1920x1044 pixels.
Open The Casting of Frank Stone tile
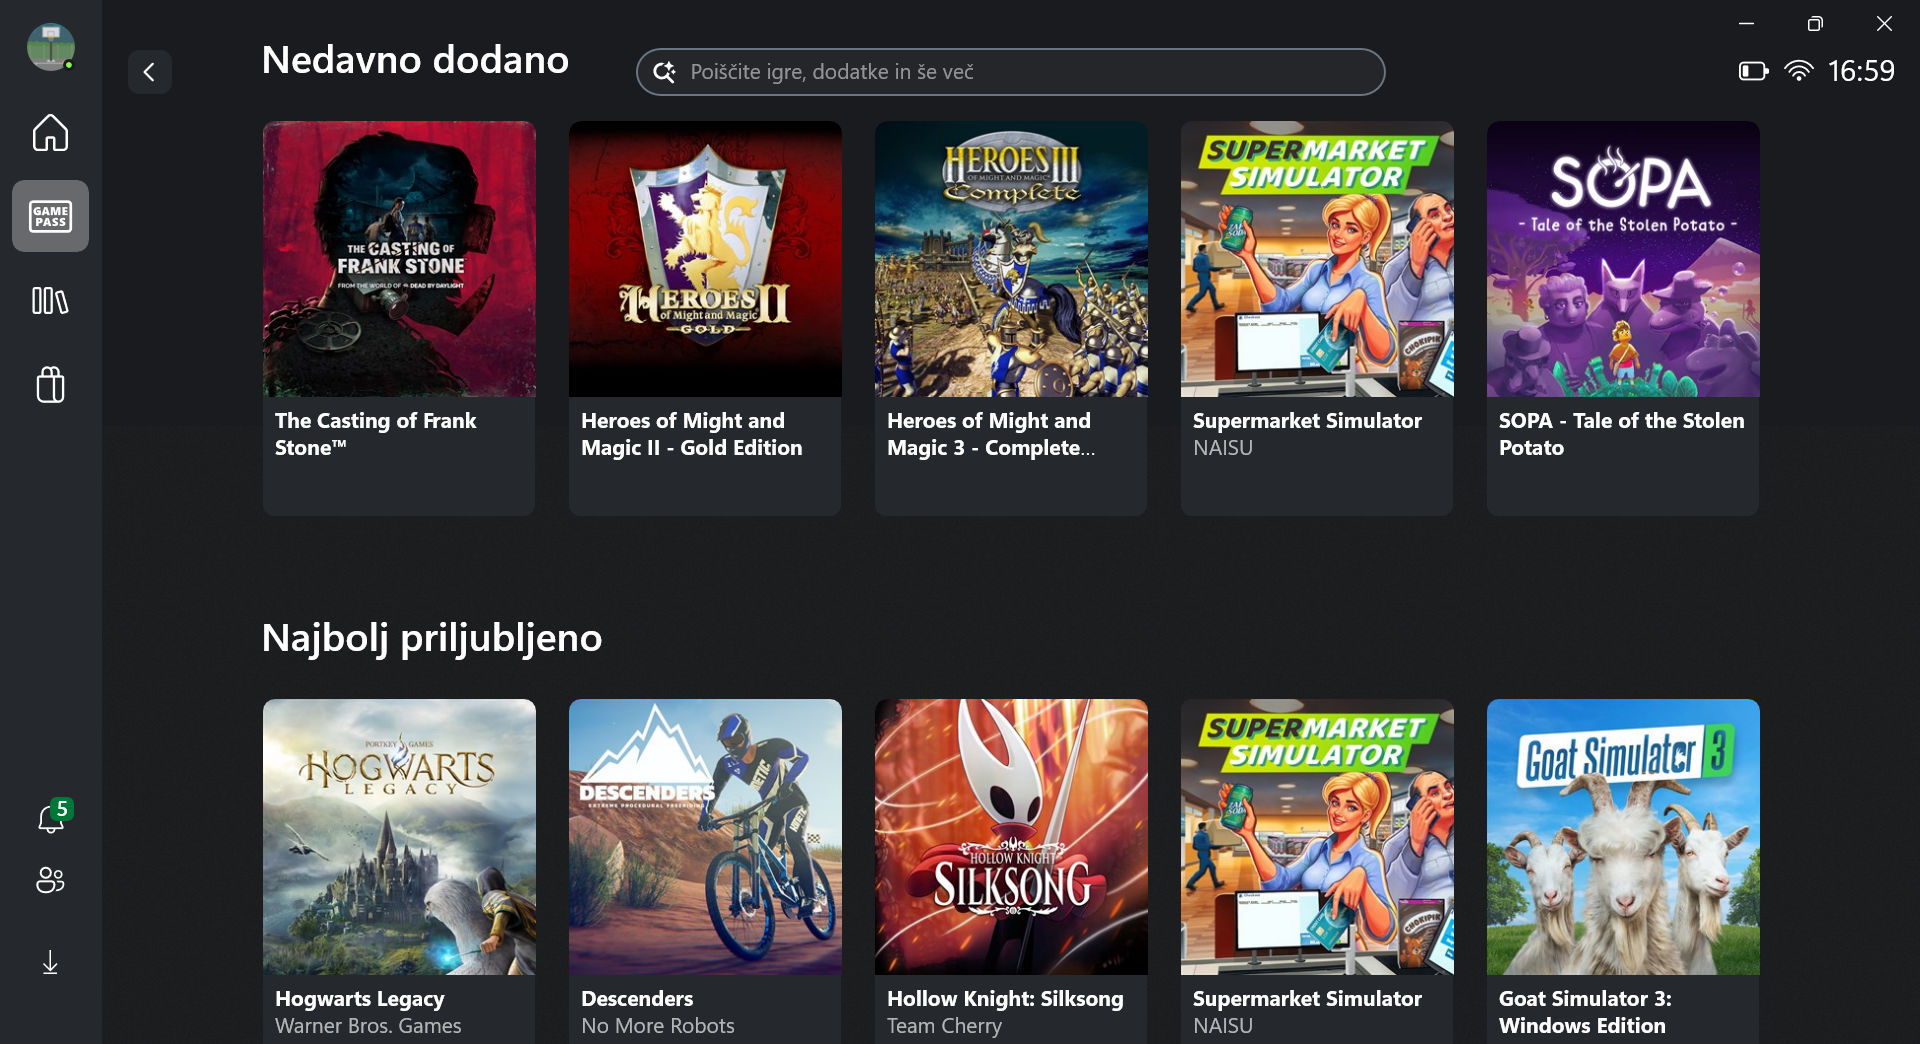point(399,318)
